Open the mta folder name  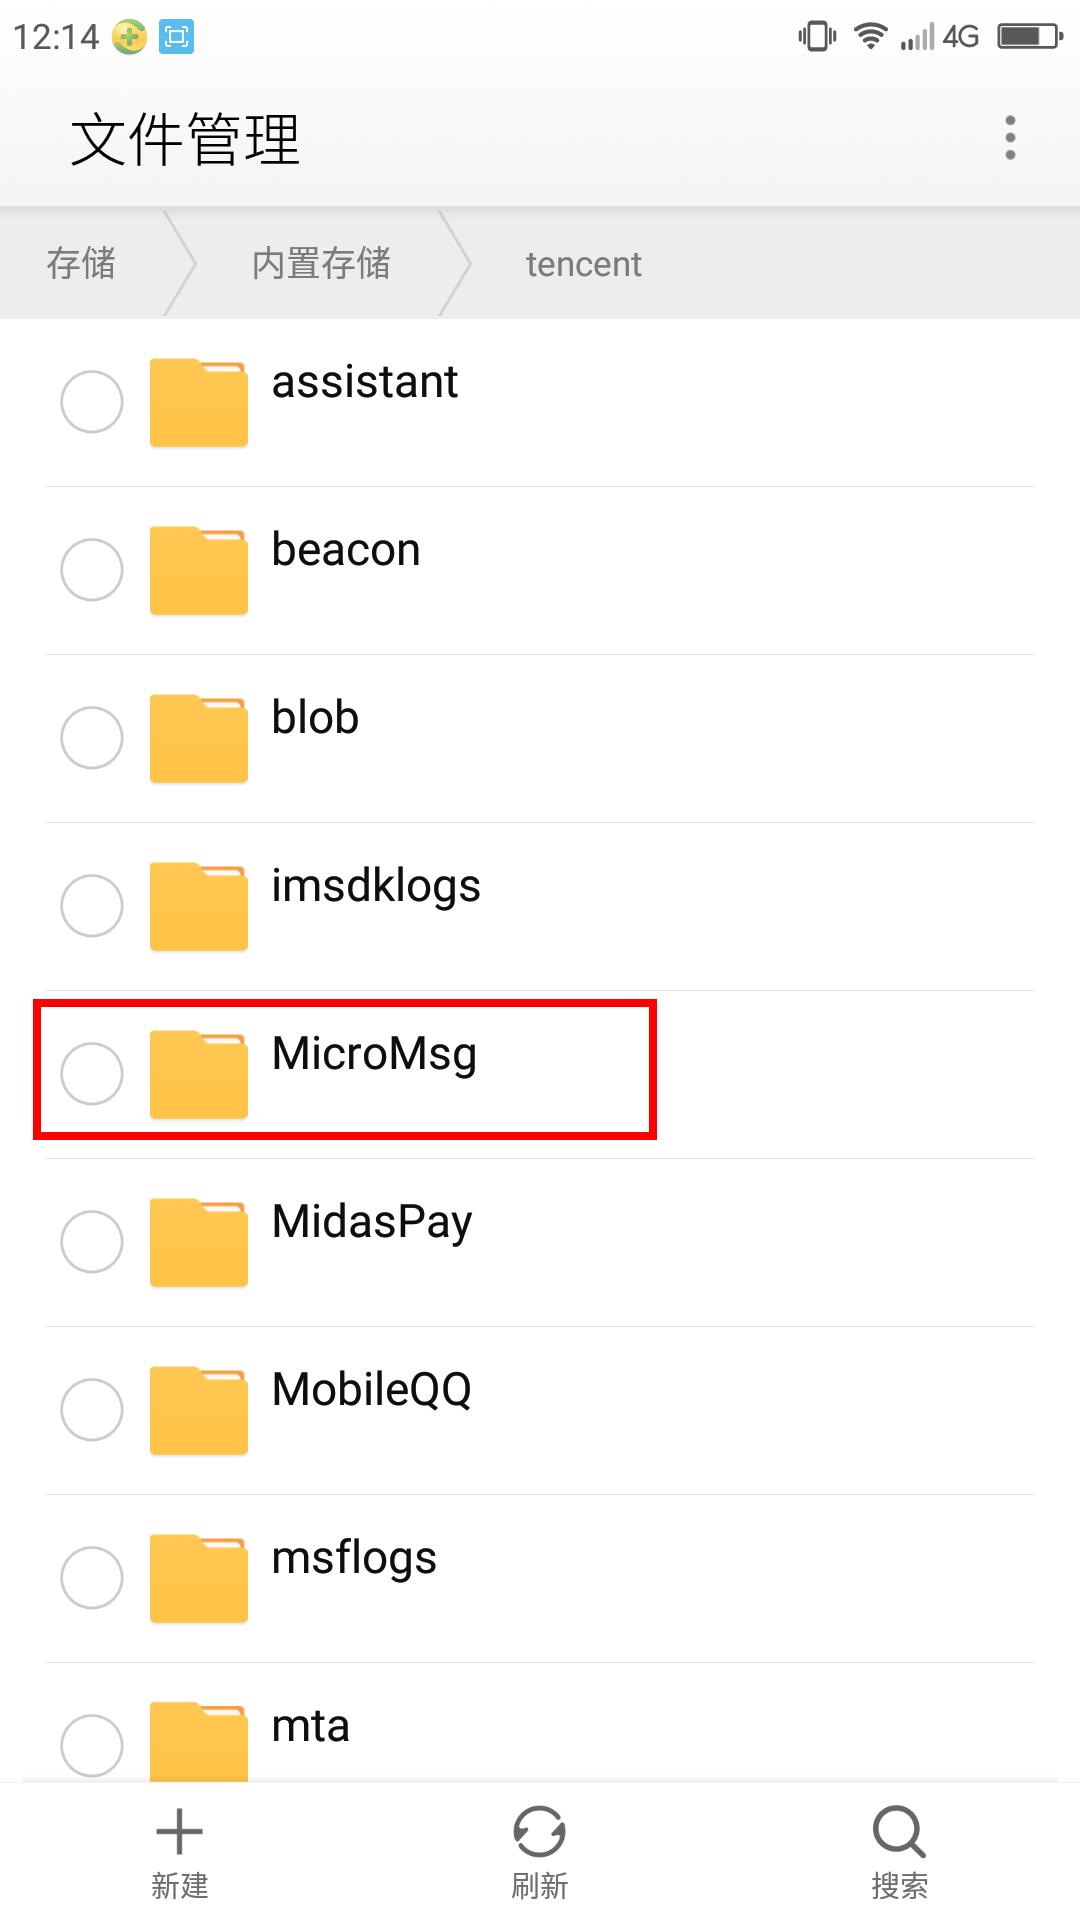311,1726
